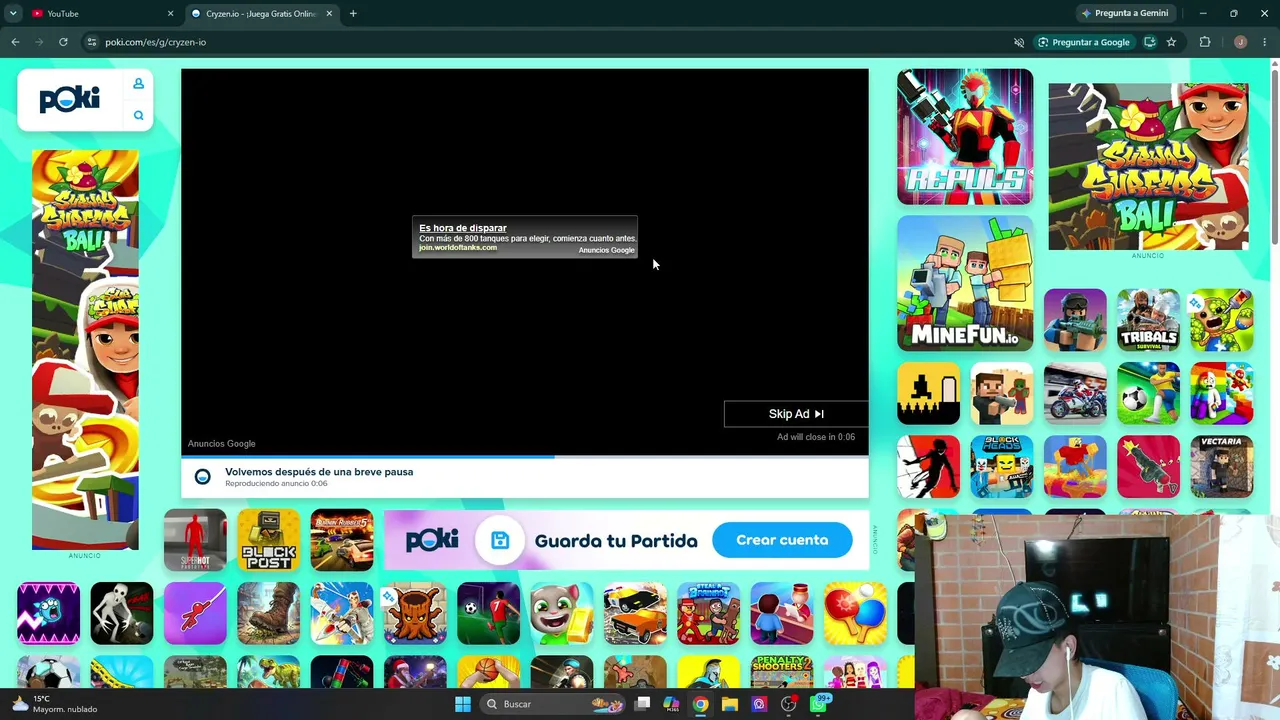This screenshot has width=1280, height=720.
Task: Open the Tribals Survival game
Action: (x=1148, y=320)
